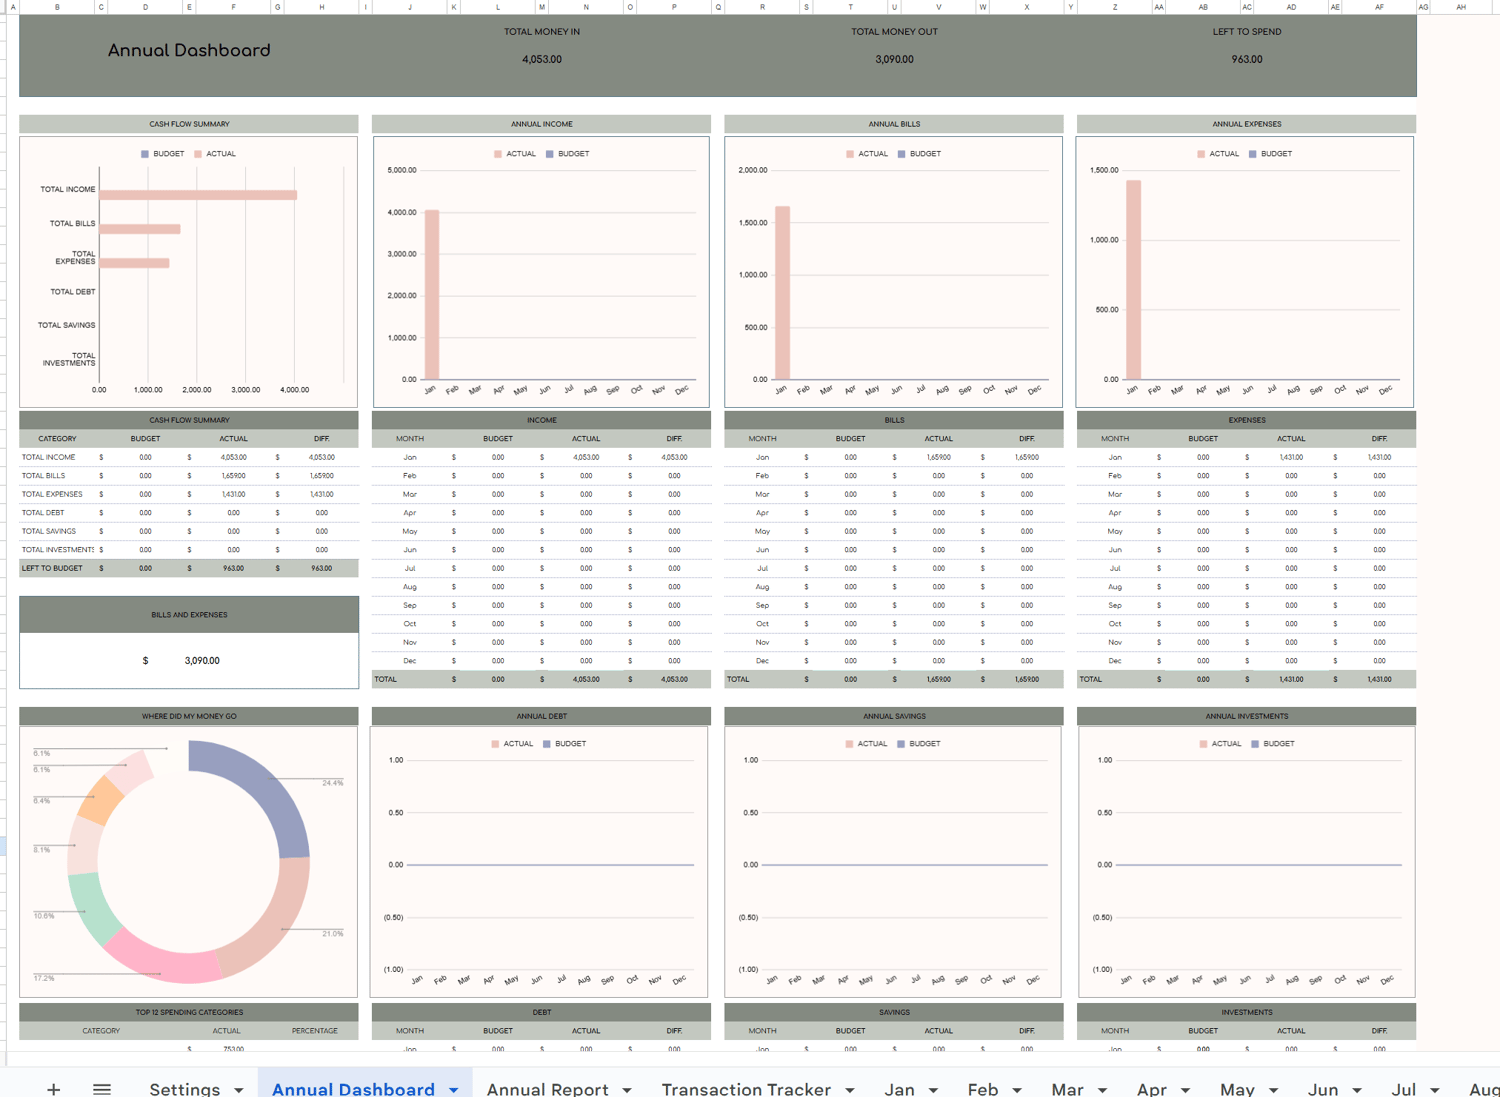The image size is (1500, 1097).
Task: Expand the Apr tab menu arrow
Action: [x=1186, y=1089]
